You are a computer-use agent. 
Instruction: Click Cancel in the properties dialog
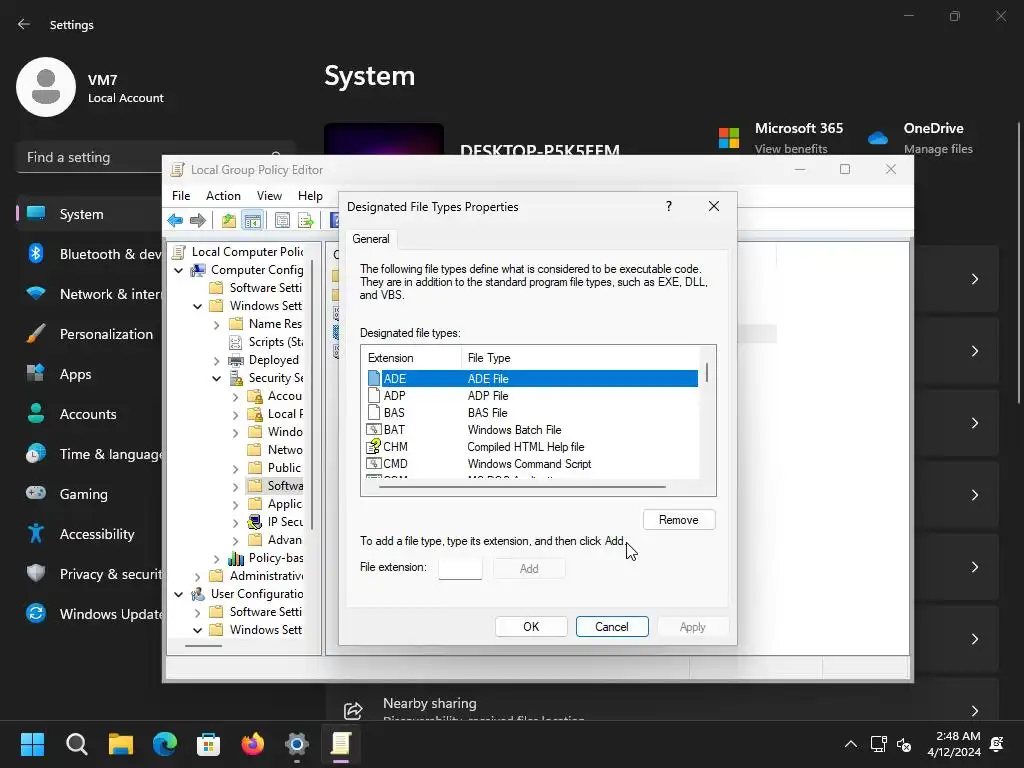coord(612,626)
